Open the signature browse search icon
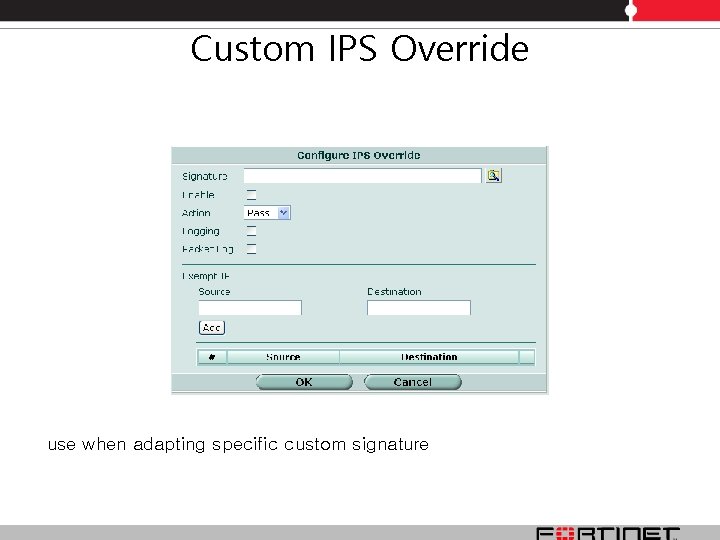The height and width of the screenshot is (540, 720). click(x=494, y=175)
